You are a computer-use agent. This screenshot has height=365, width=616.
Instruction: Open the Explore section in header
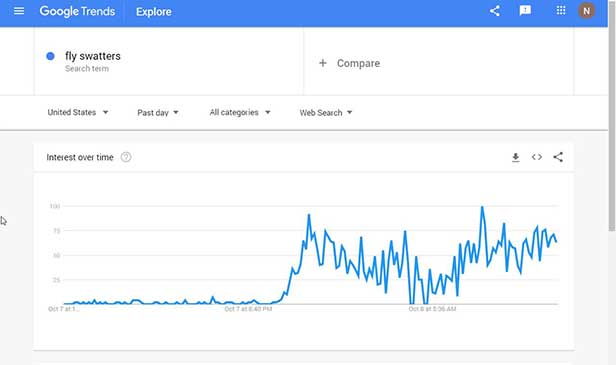[154, 12]
